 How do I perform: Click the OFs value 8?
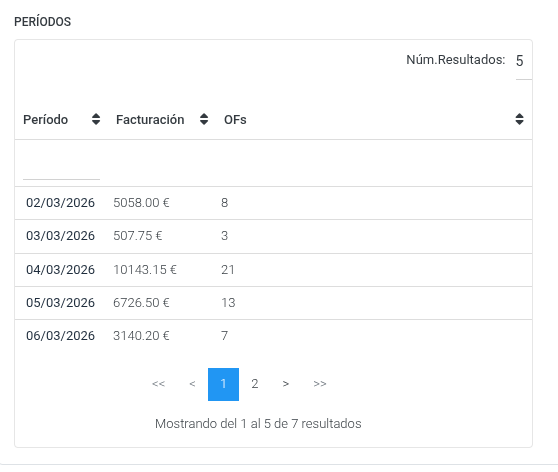[225, 203]
